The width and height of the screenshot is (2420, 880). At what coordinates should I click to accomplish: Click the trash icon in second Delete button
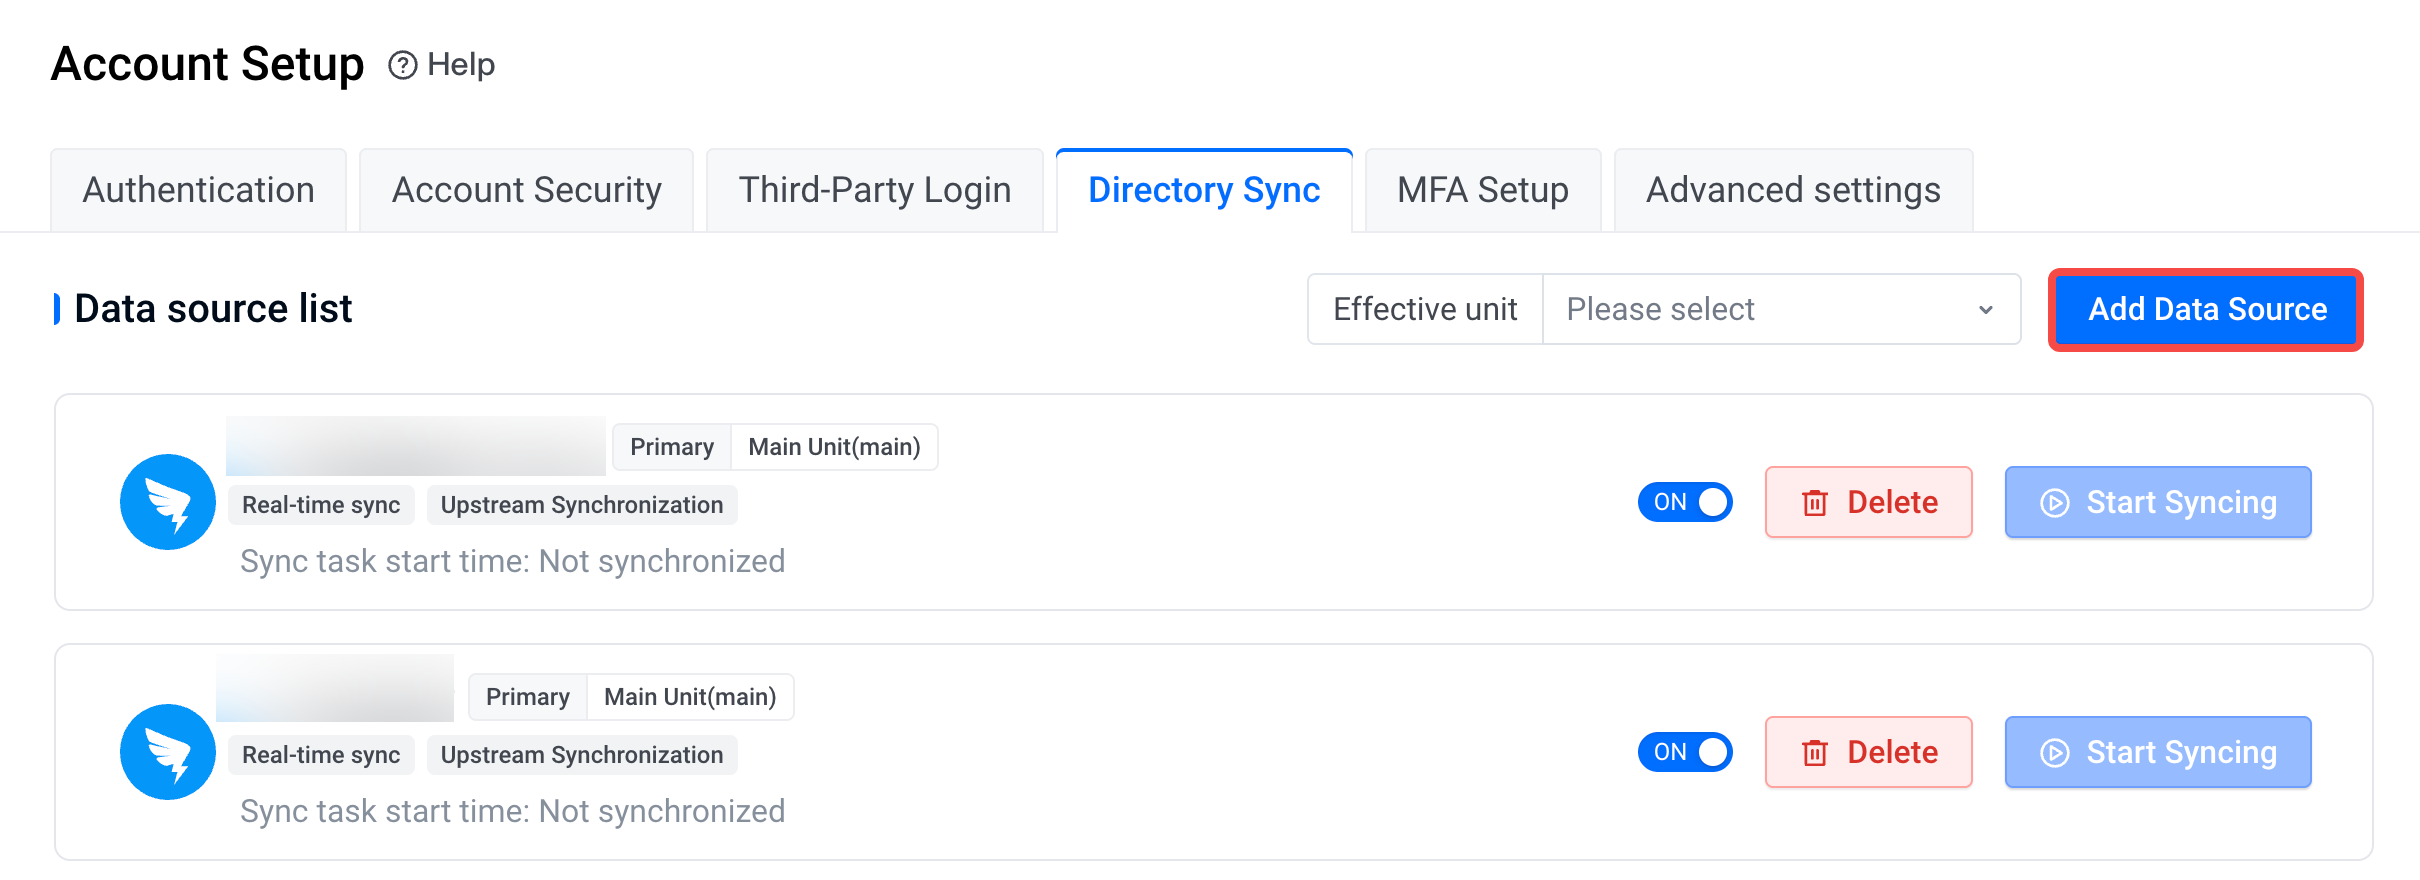pyautogui.click(x=1815, y=752)
